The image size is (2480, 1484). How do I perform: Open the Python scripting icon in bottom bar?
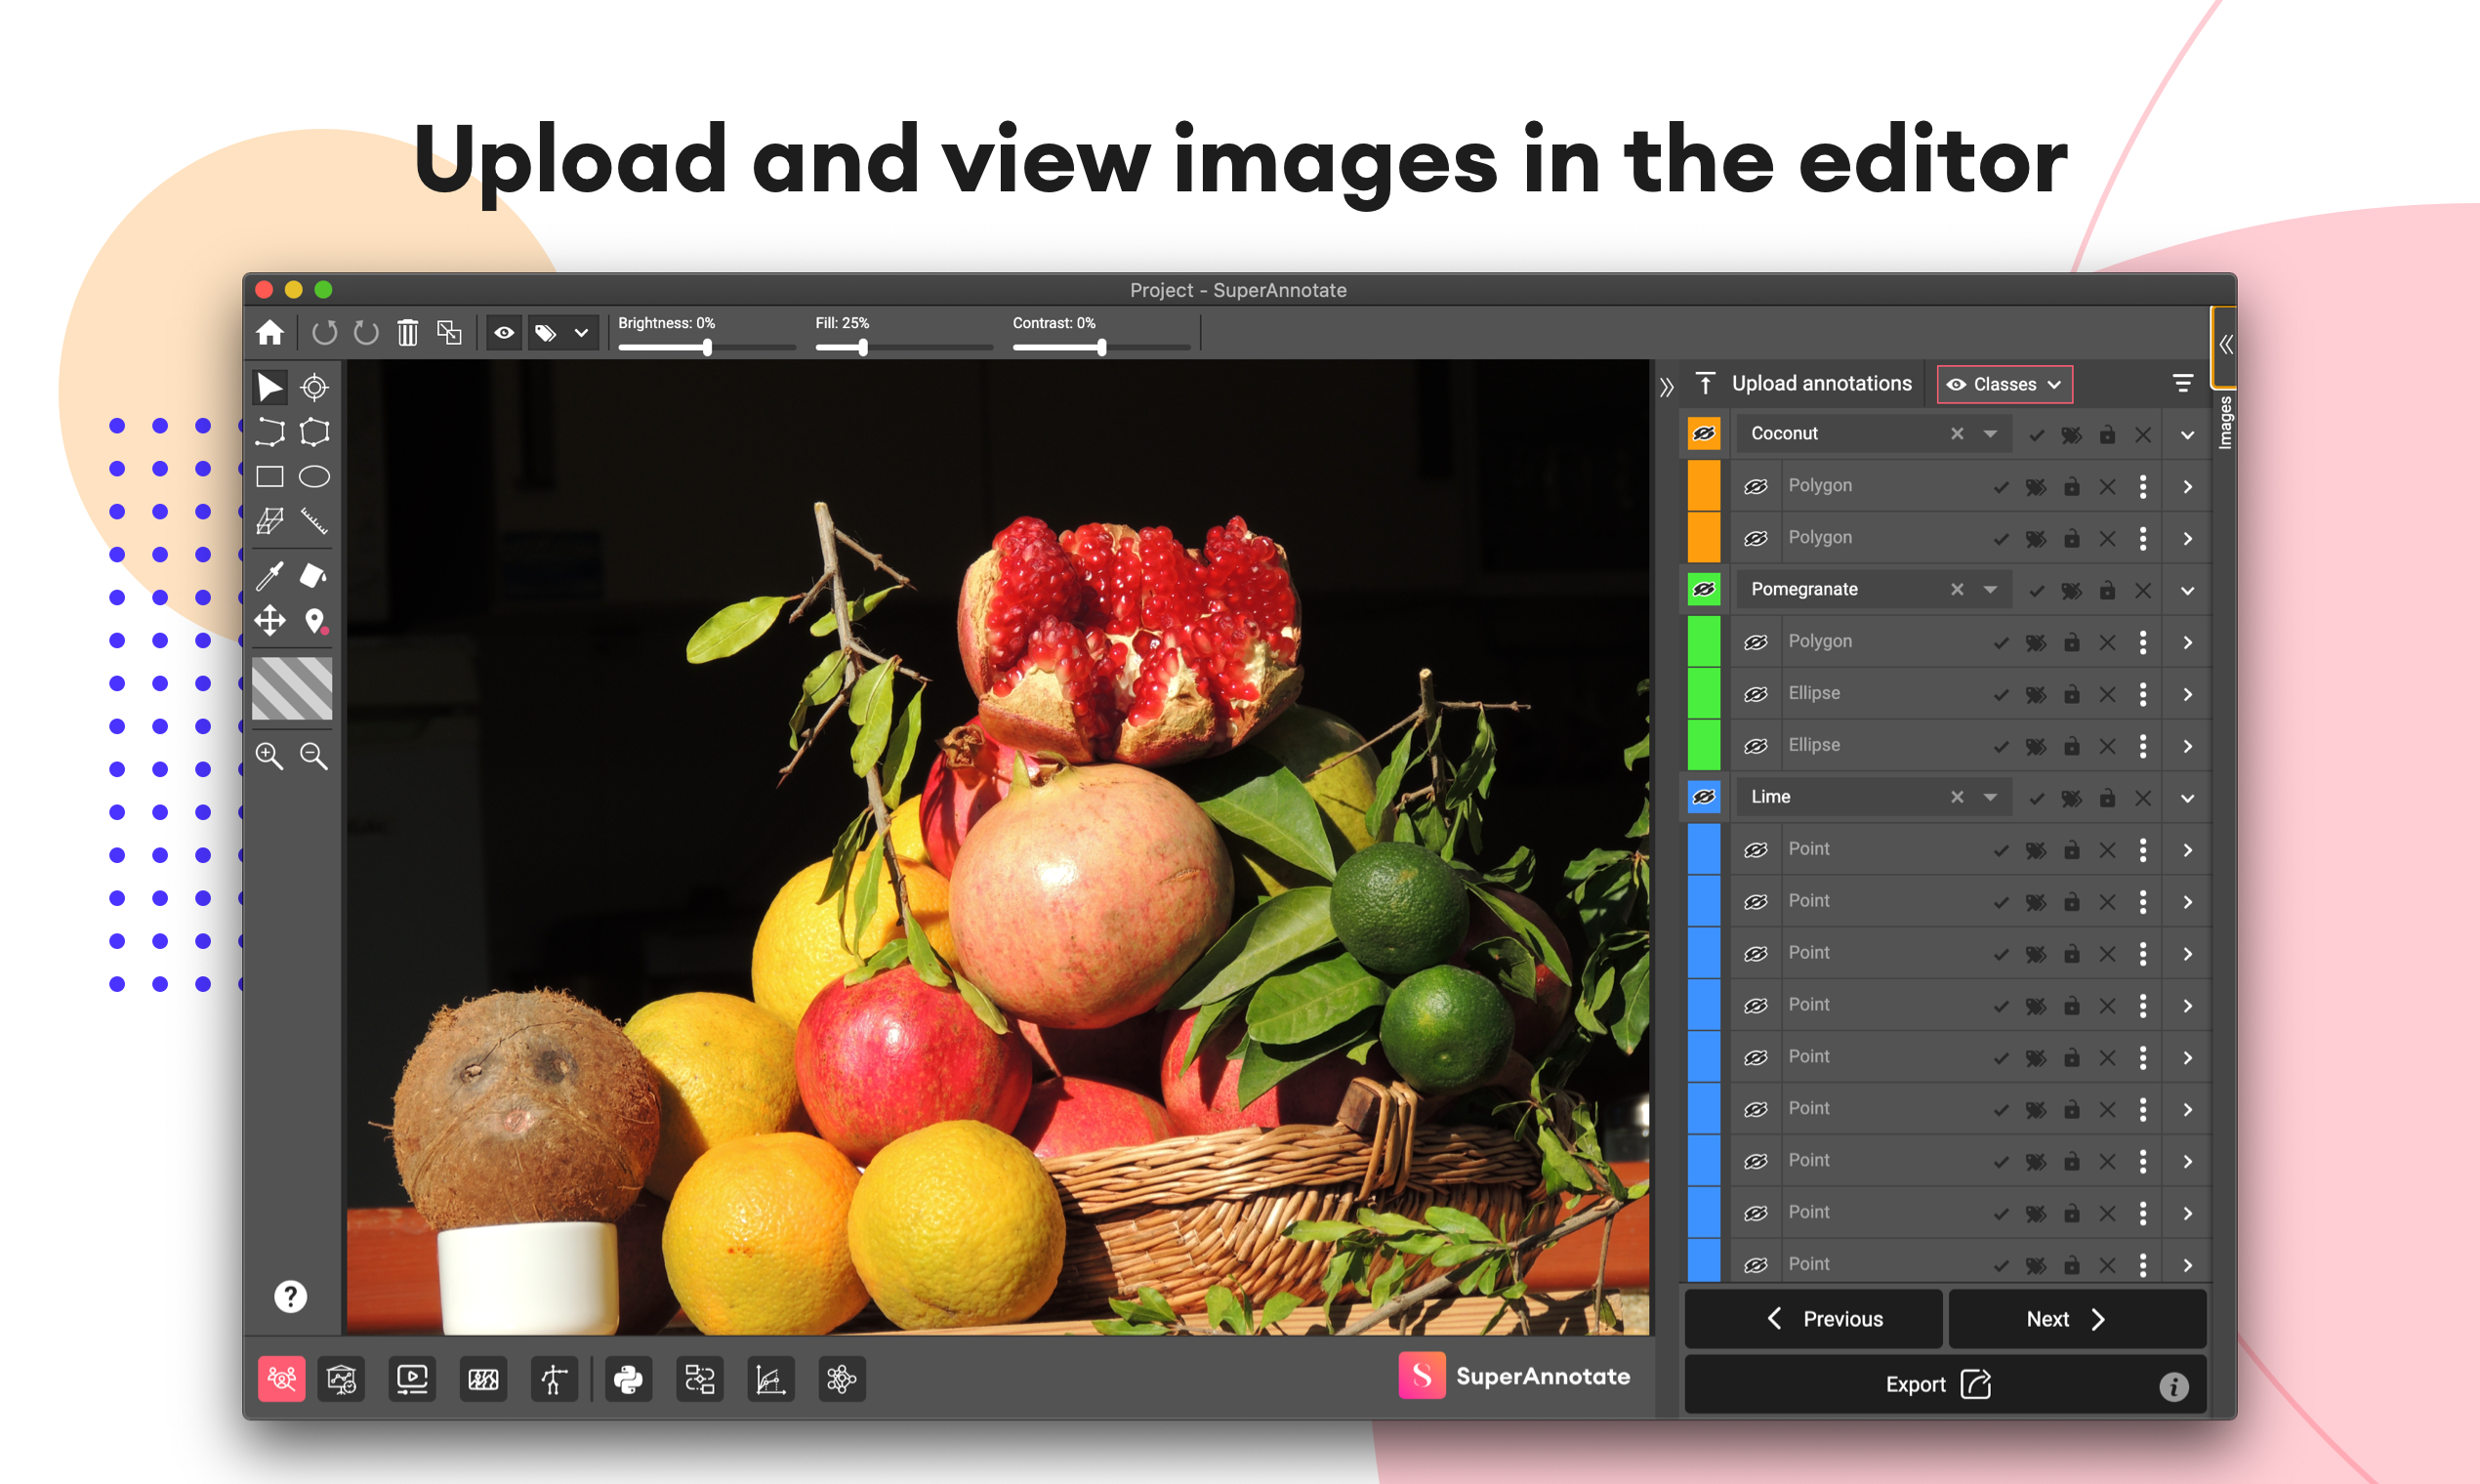pyautogui.click(x=628, y=1380)
